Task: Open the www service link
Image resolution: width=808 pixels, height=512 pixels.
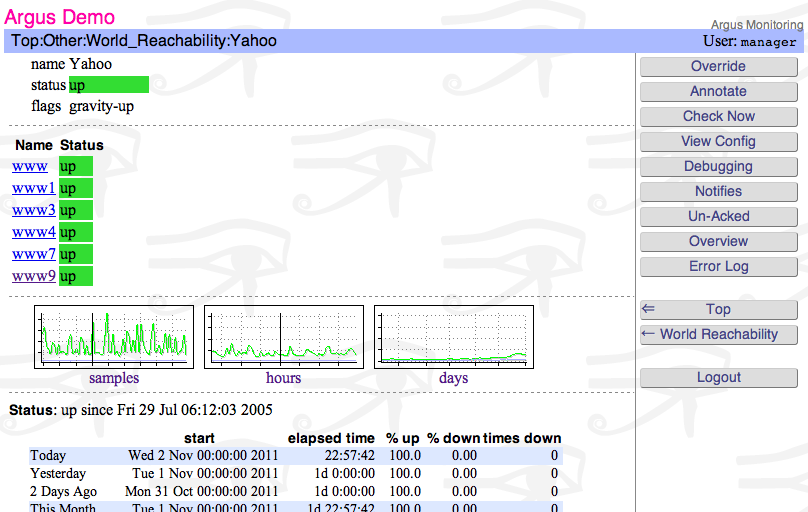Action: click(30, 166)
